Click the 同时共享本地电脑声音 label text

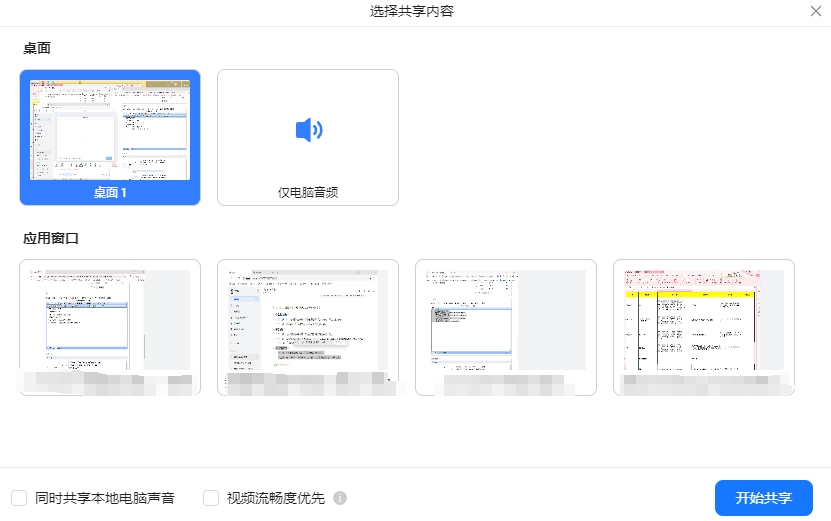[x=104, y=498]
